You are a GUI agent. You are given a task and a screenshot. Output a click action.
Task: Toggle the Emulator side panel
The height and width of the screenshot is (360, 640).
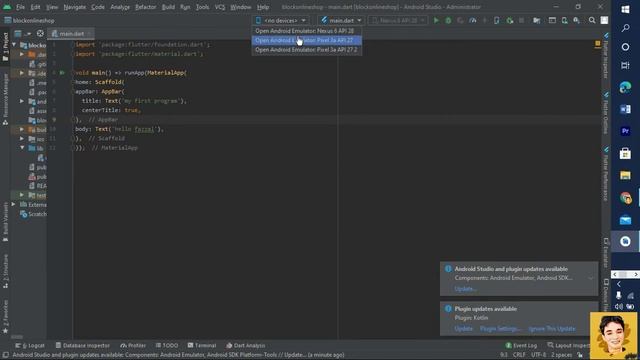pyautogui.click(x=606, y=253)
